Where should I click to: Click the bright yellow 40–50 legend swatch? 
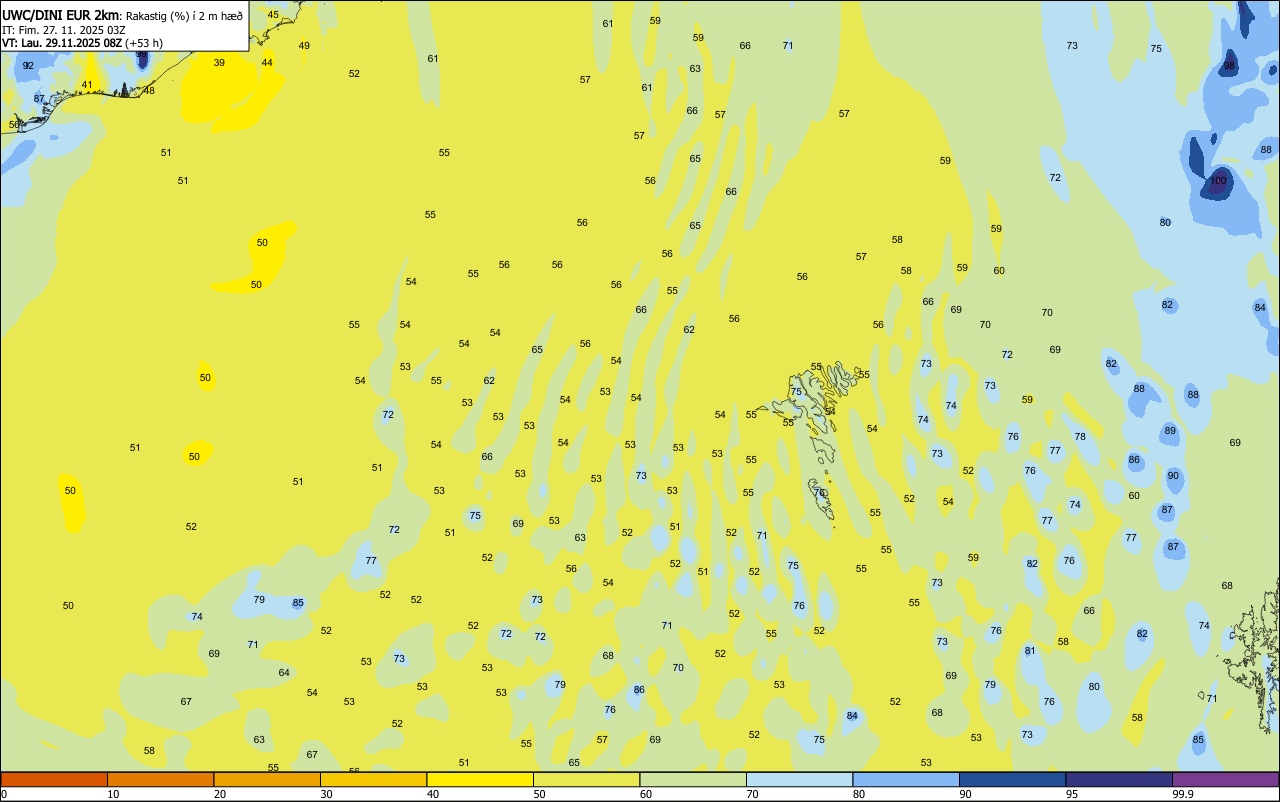480,779
